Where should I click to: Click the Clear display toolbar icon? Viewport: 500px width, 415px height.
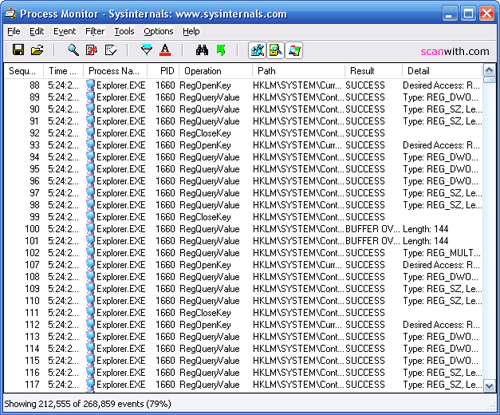111,50
